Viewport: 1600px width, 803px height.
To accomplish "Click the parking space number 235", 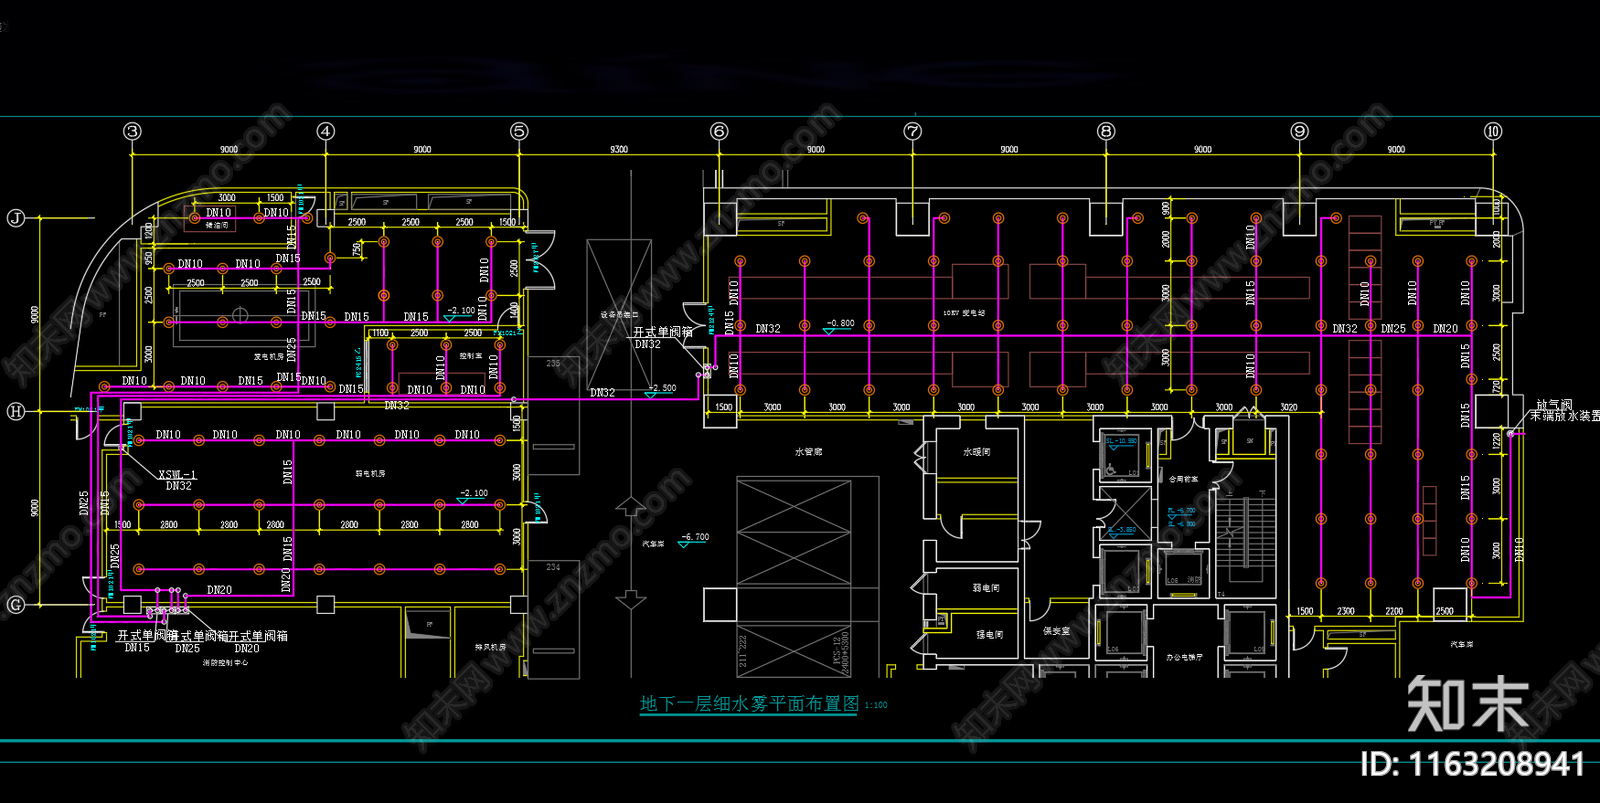I will pyautogui.click(x=553, y=363).
